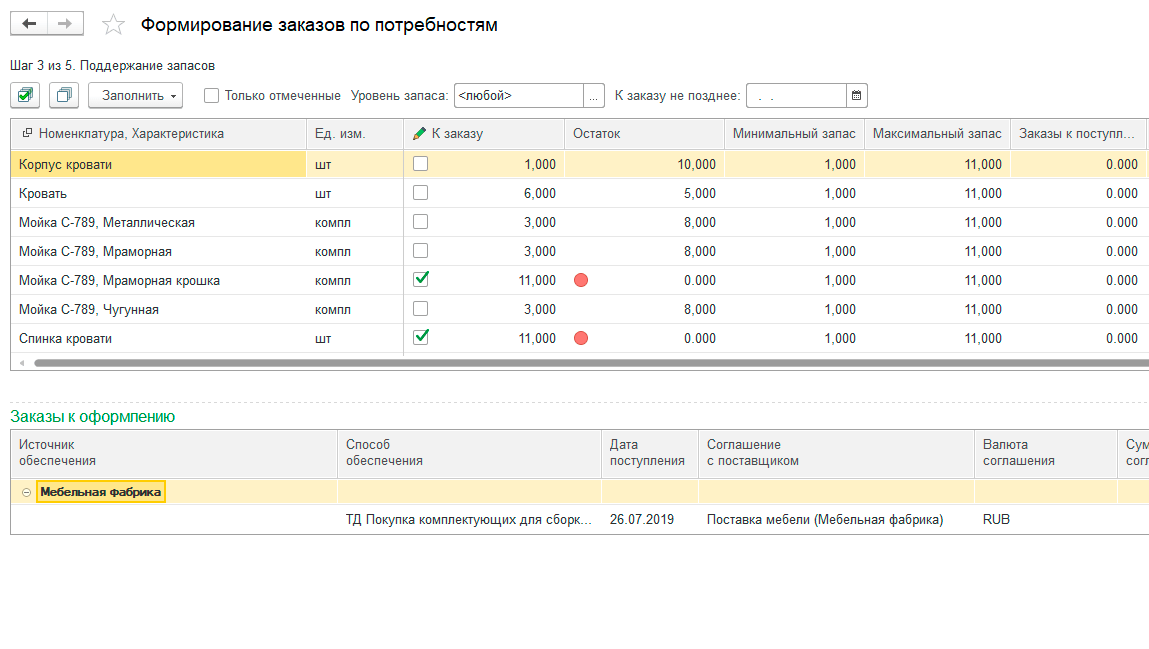This screenshot has width=1149, height=649.
Task: Click the ellipsis button beside stock level field
Action: (x=594, y=95)
